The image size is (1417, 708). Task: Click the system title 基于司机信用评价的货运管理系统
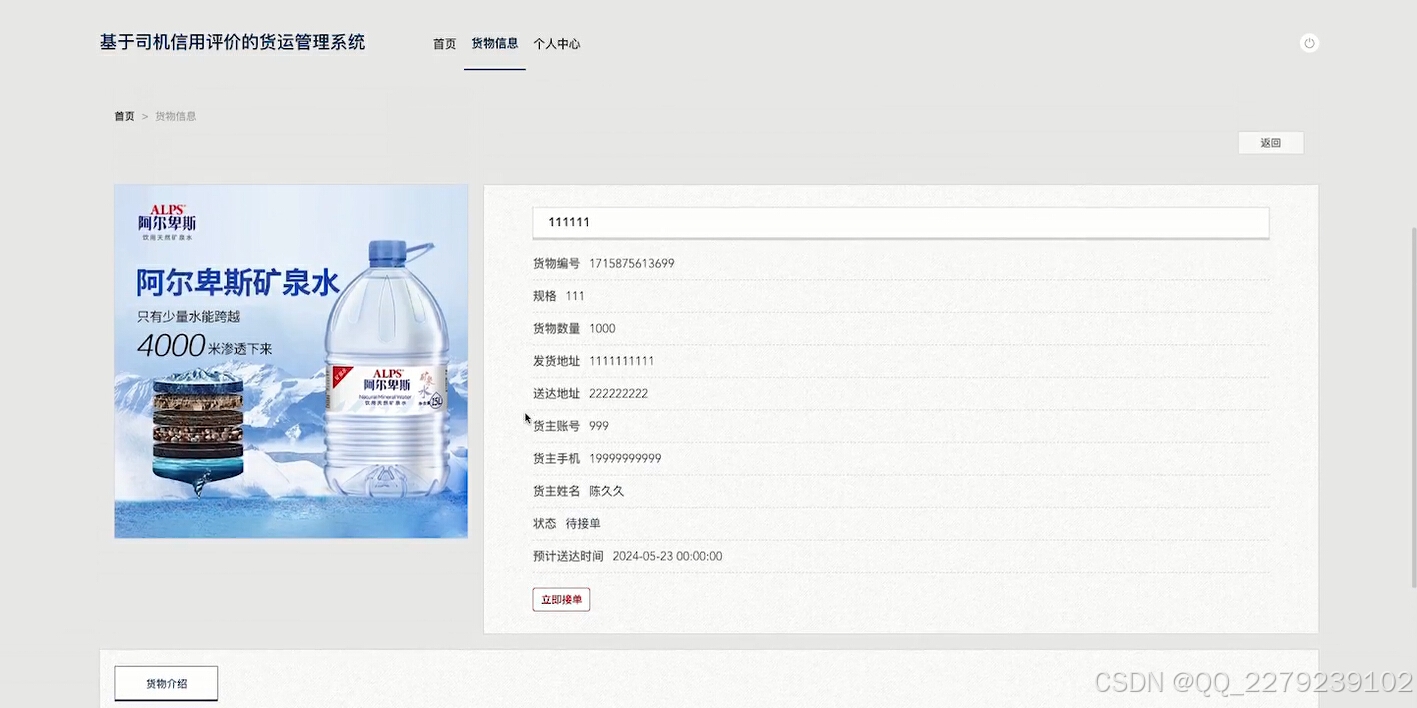(233, 42)
